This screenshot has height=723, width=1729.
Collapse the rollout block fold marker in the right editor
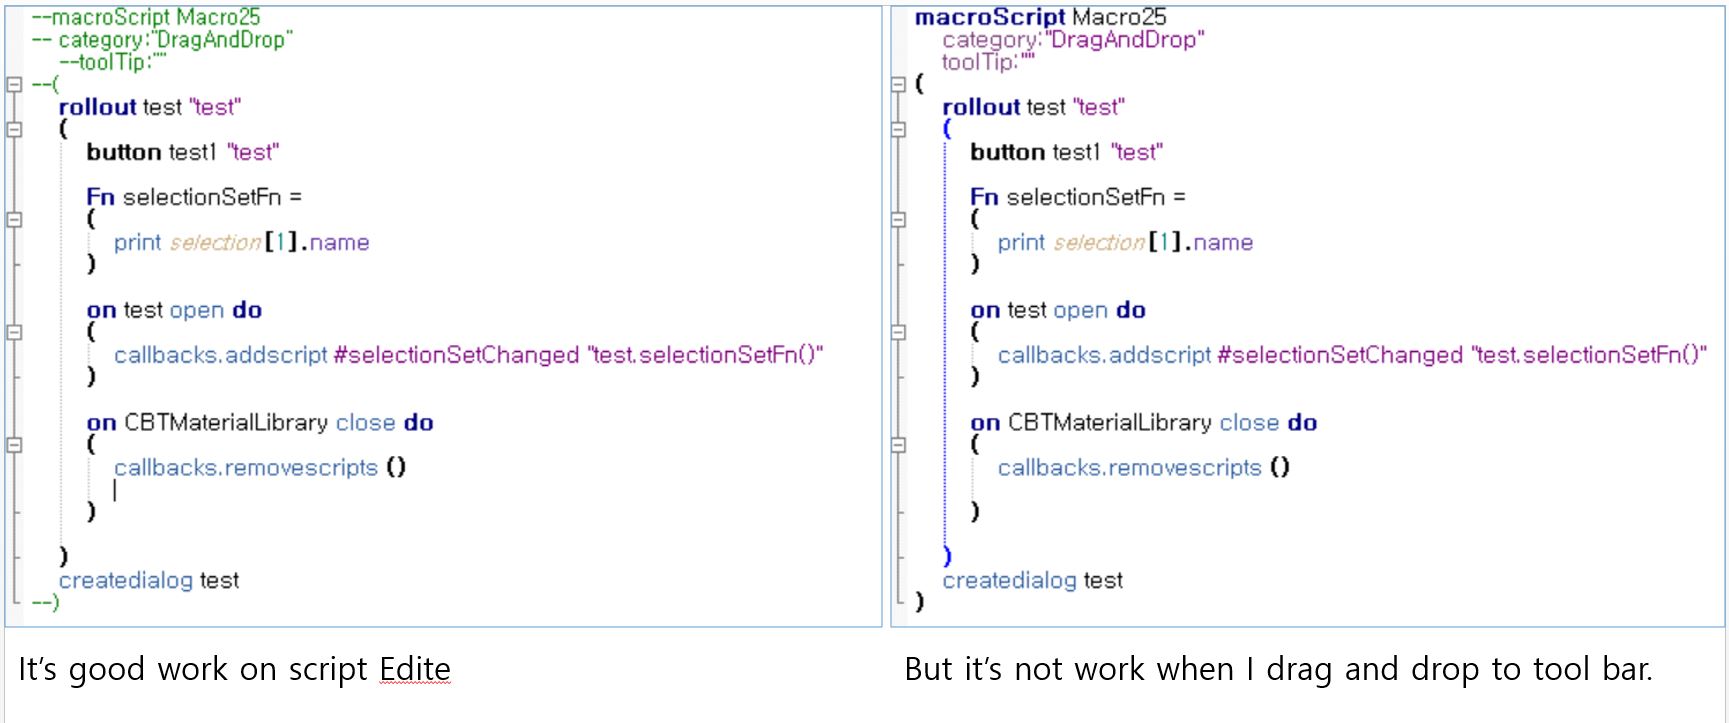click(x=898, y=129)
